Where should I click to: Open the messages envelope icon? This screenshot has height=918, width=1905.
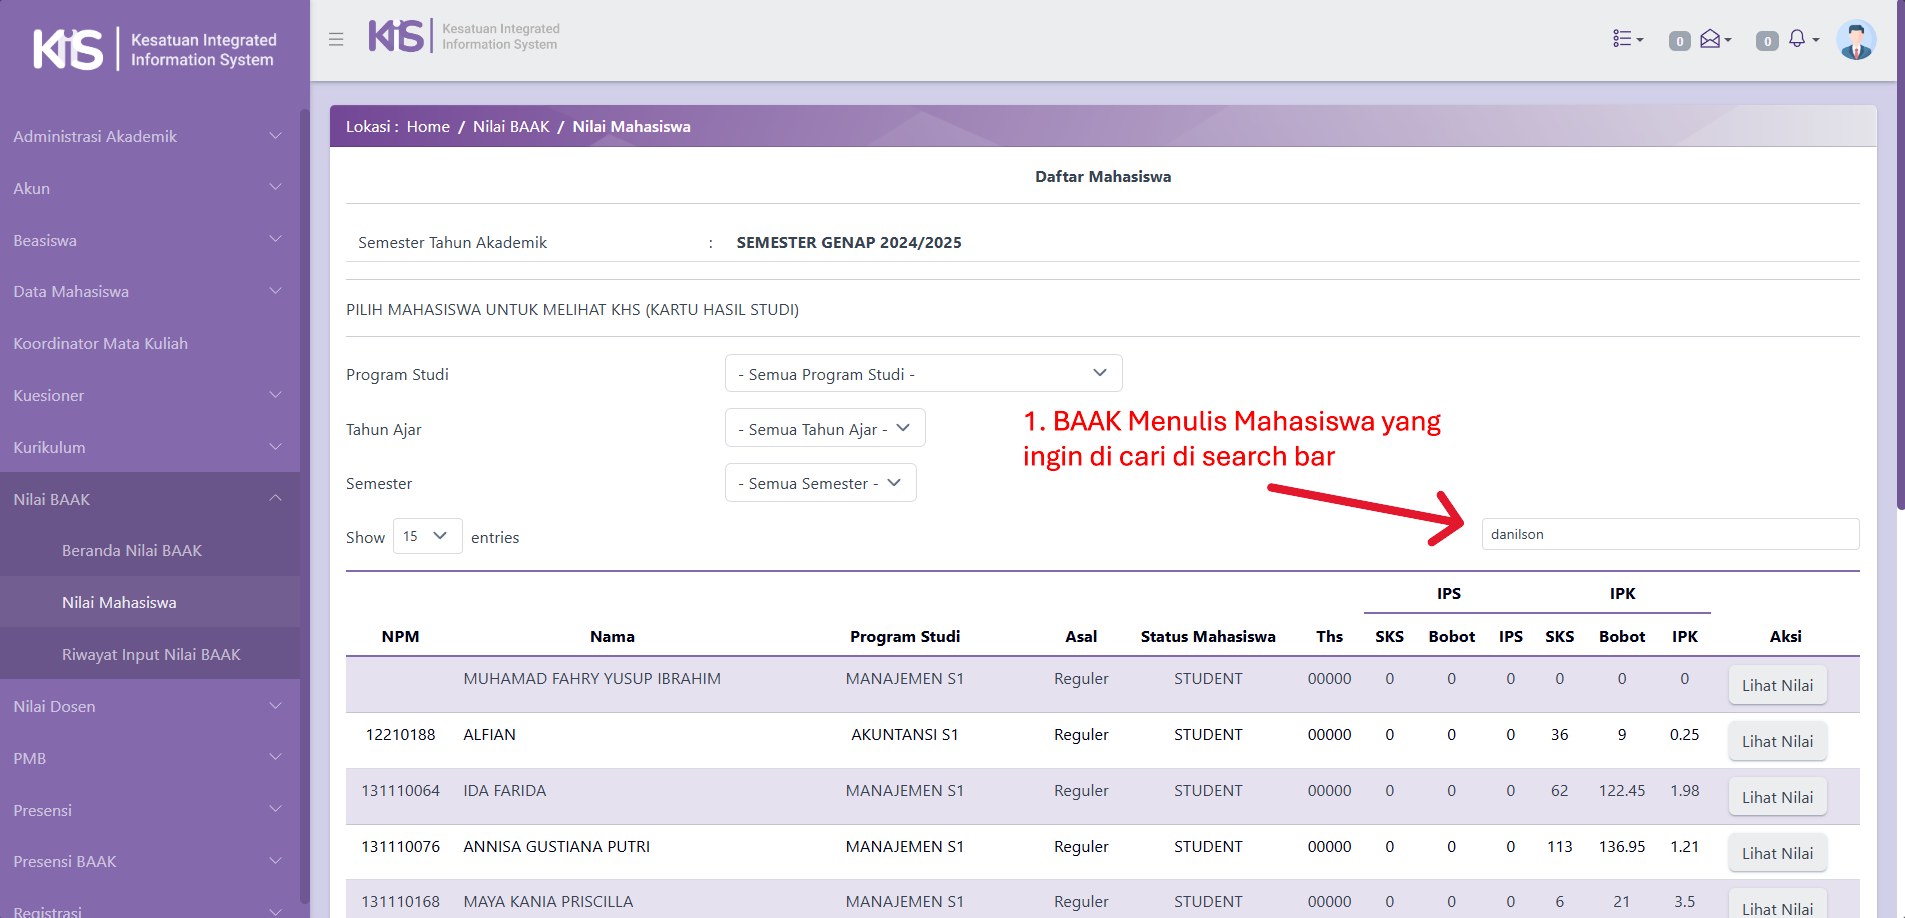(x=1714, y=39)
